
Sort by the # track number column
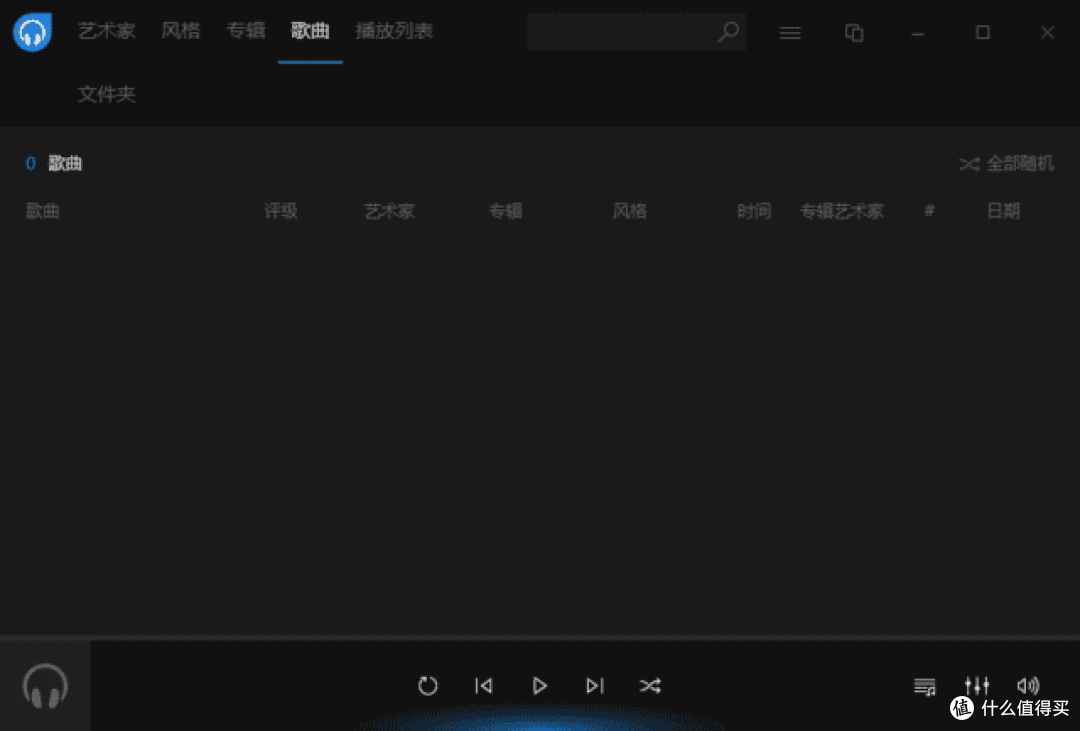929,210
